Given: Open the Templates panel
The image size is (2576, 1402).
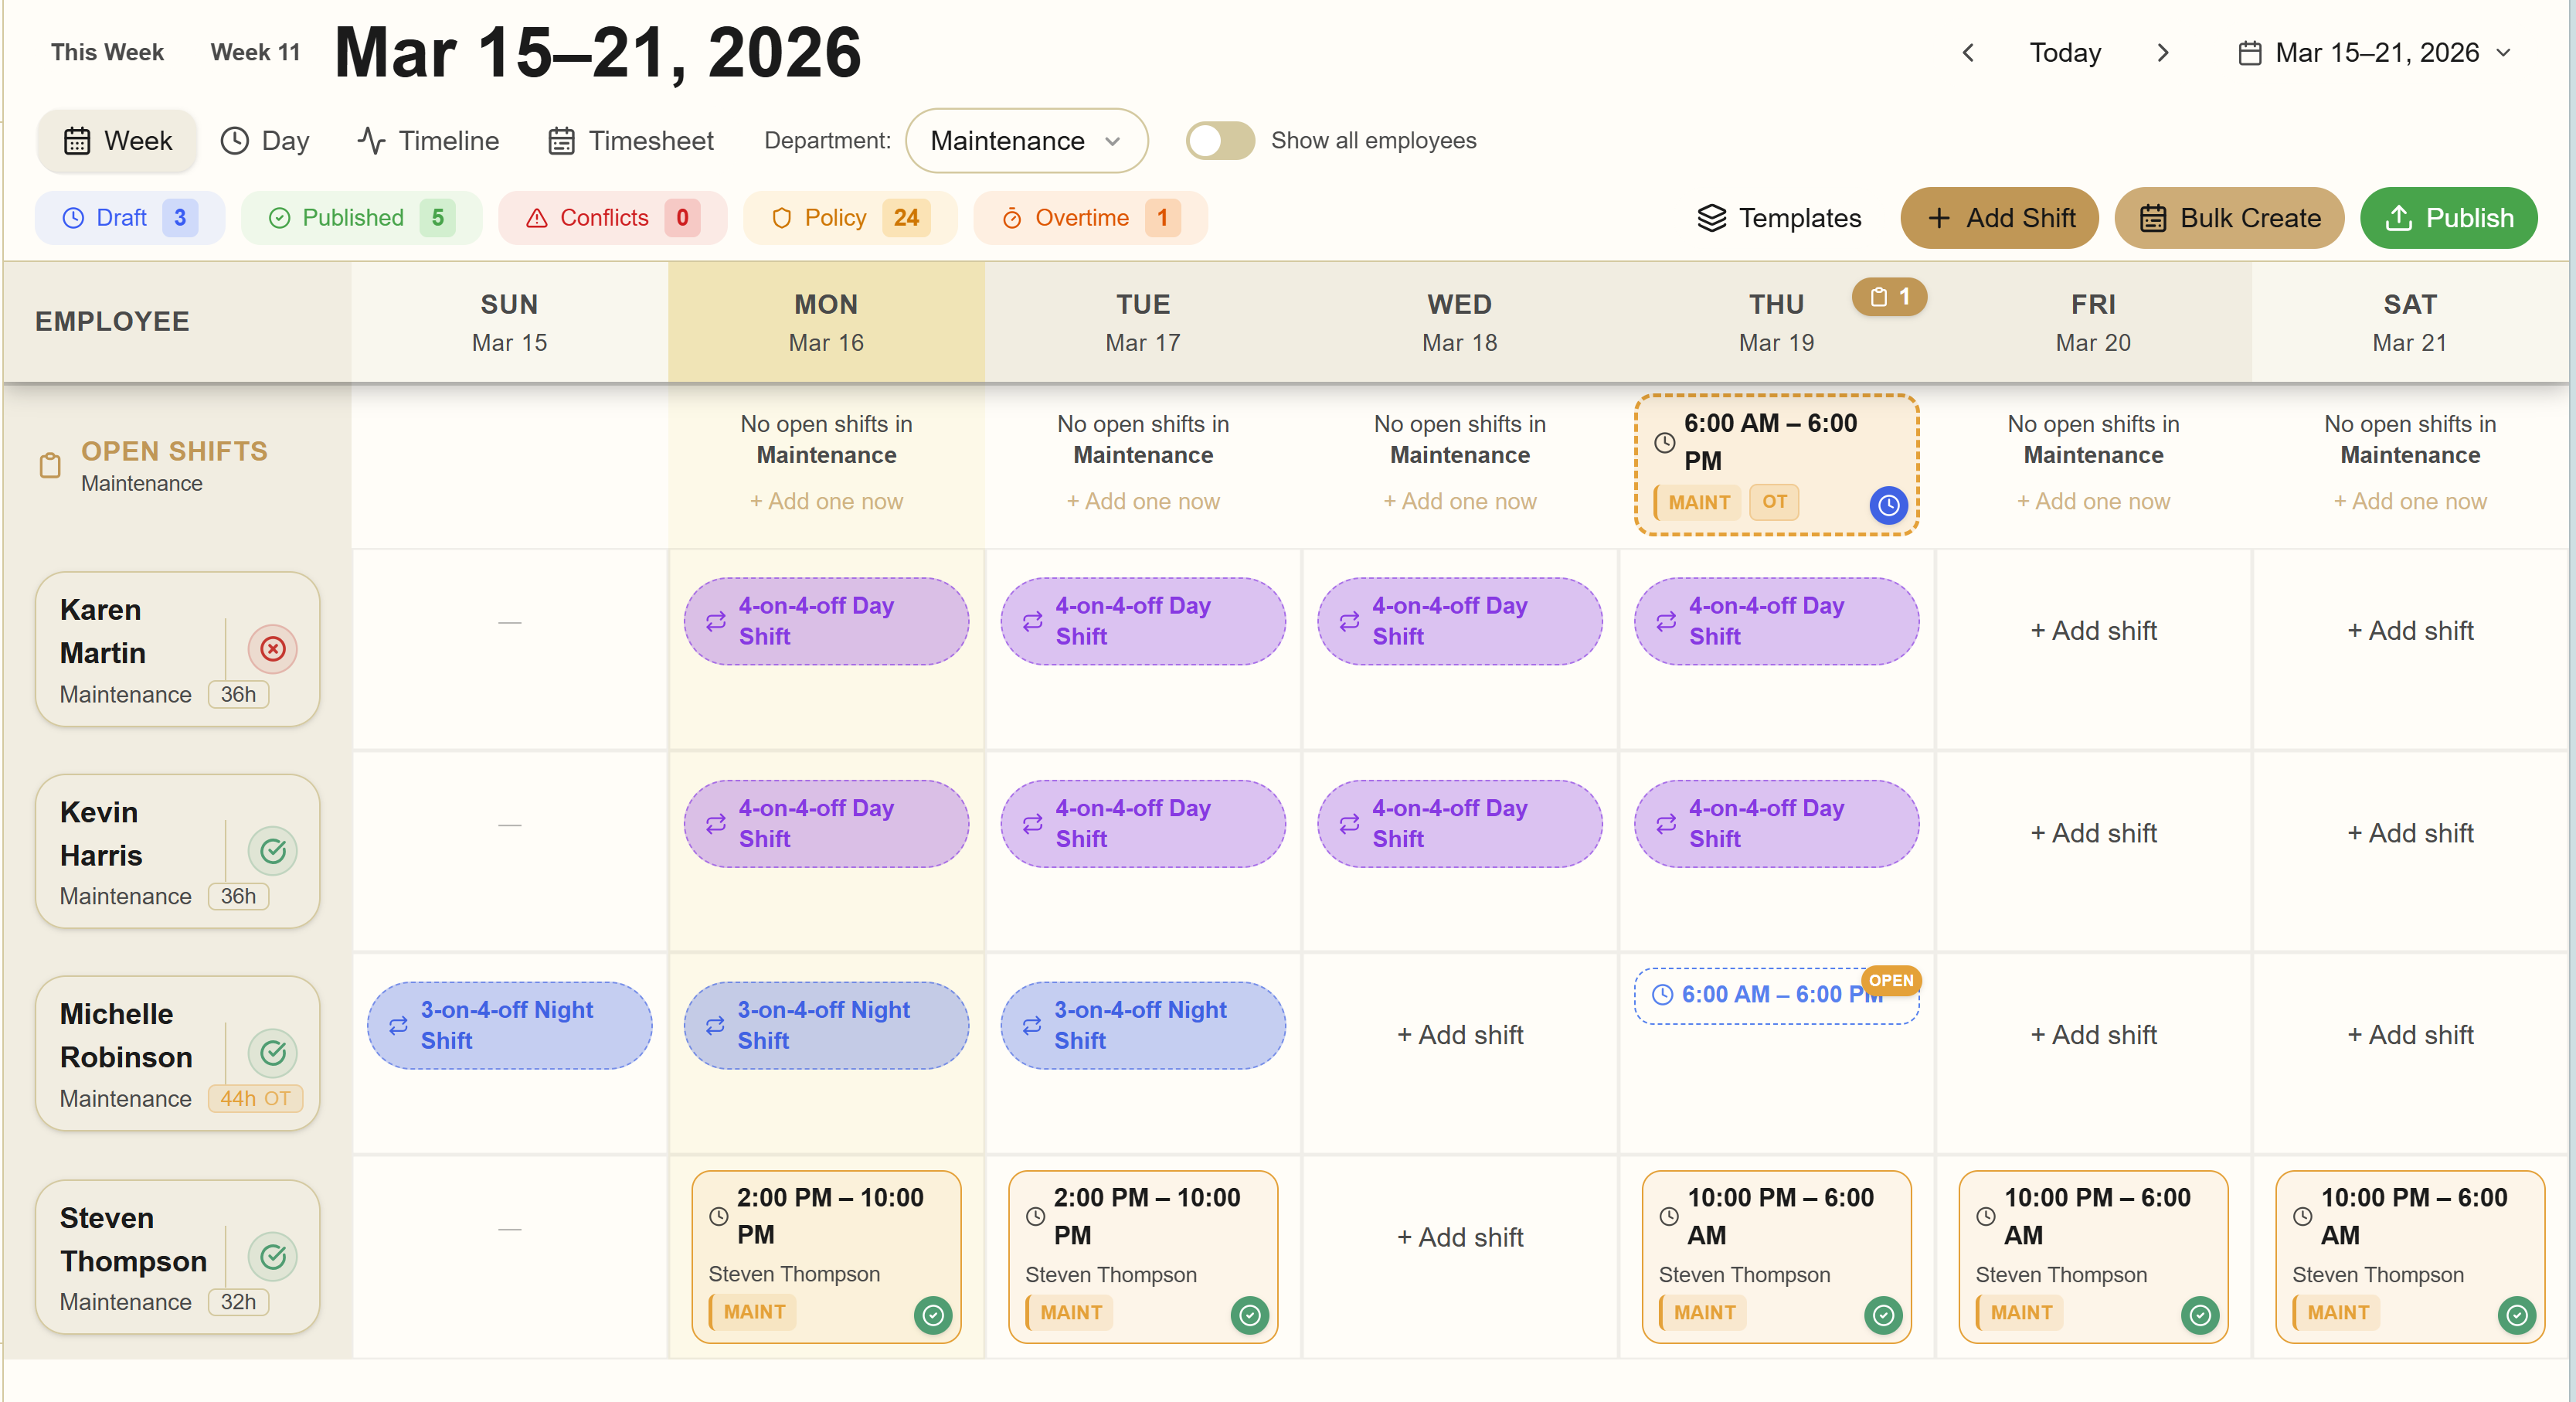Looking at the screenshot, I should 1778,218.
